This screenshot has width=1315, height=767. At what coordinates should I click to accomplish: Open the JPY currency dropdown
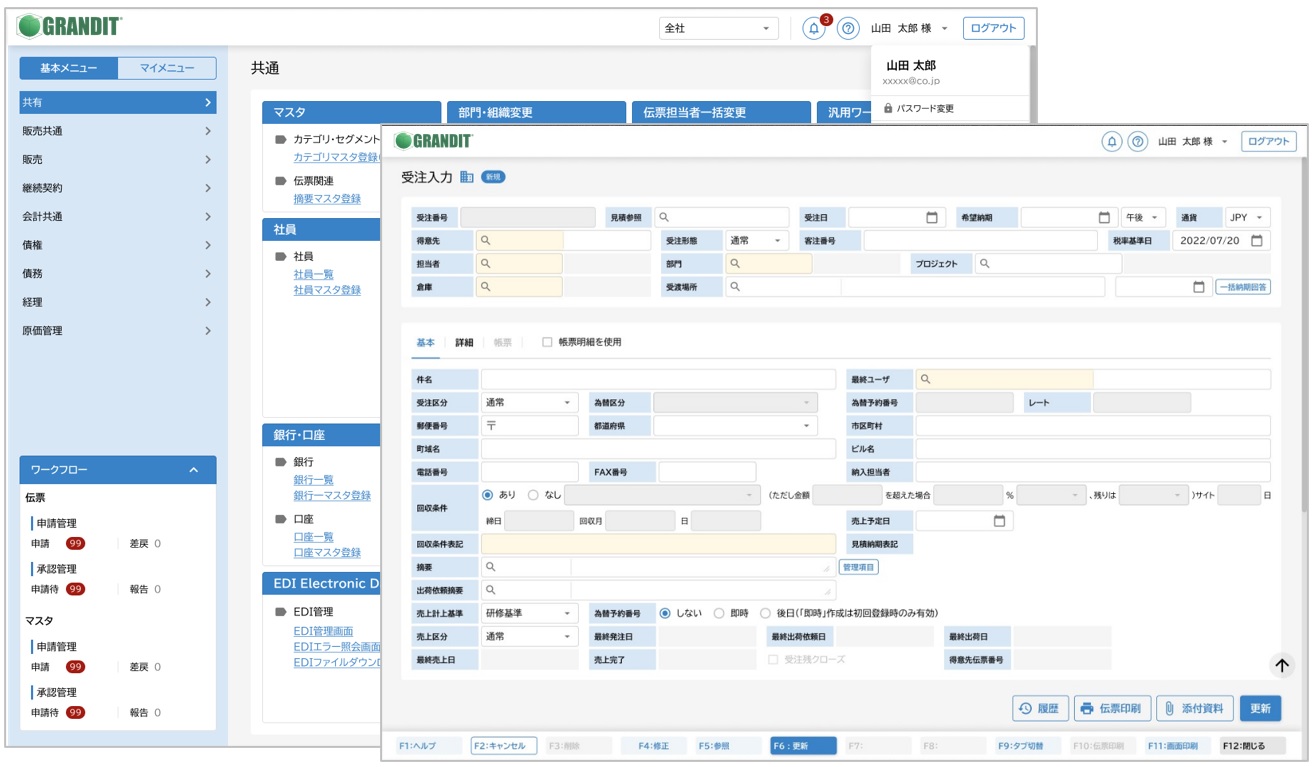(1247, 217)
